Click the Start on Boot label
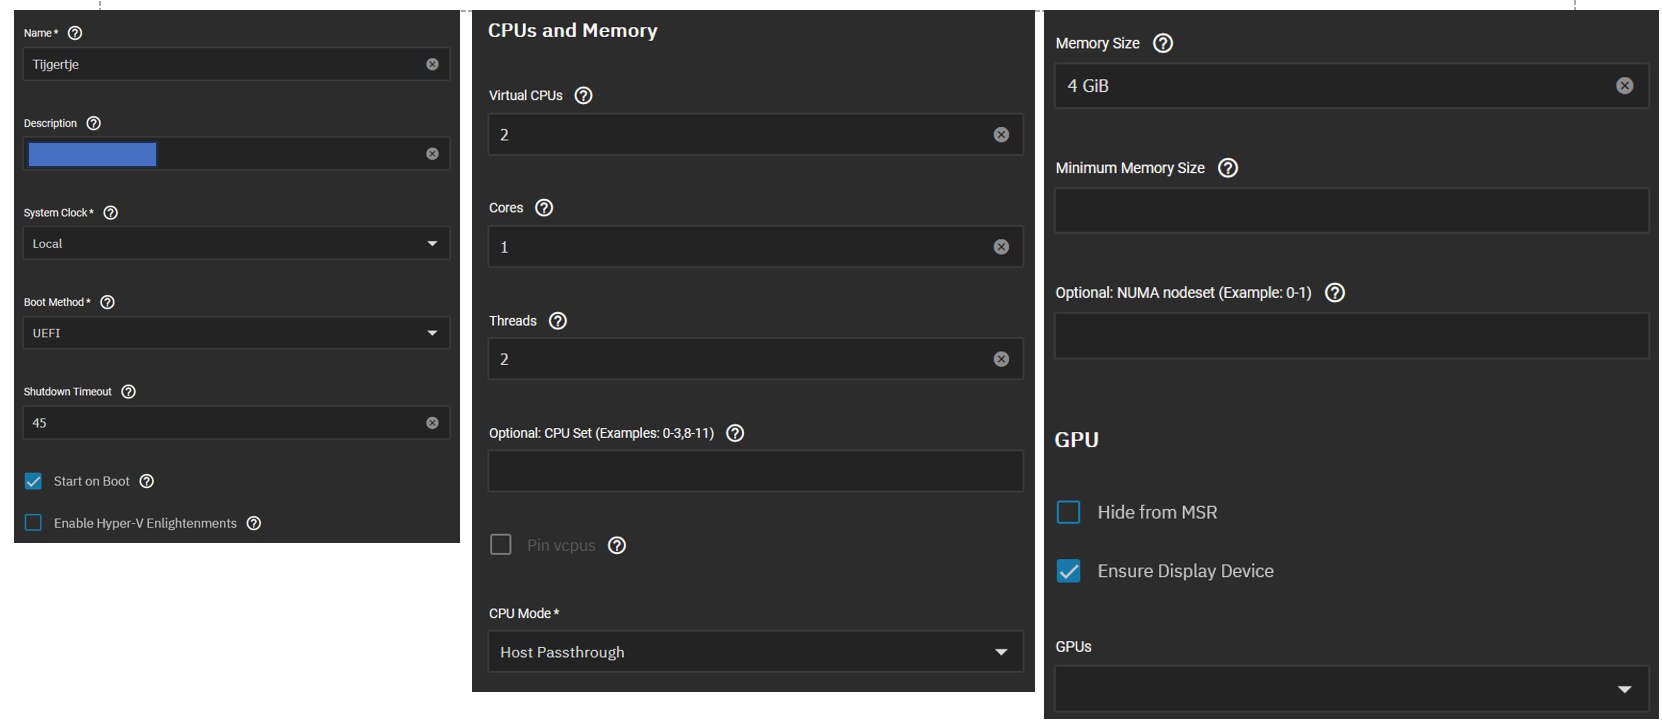 pyautogui.click(x=92, y=481)
